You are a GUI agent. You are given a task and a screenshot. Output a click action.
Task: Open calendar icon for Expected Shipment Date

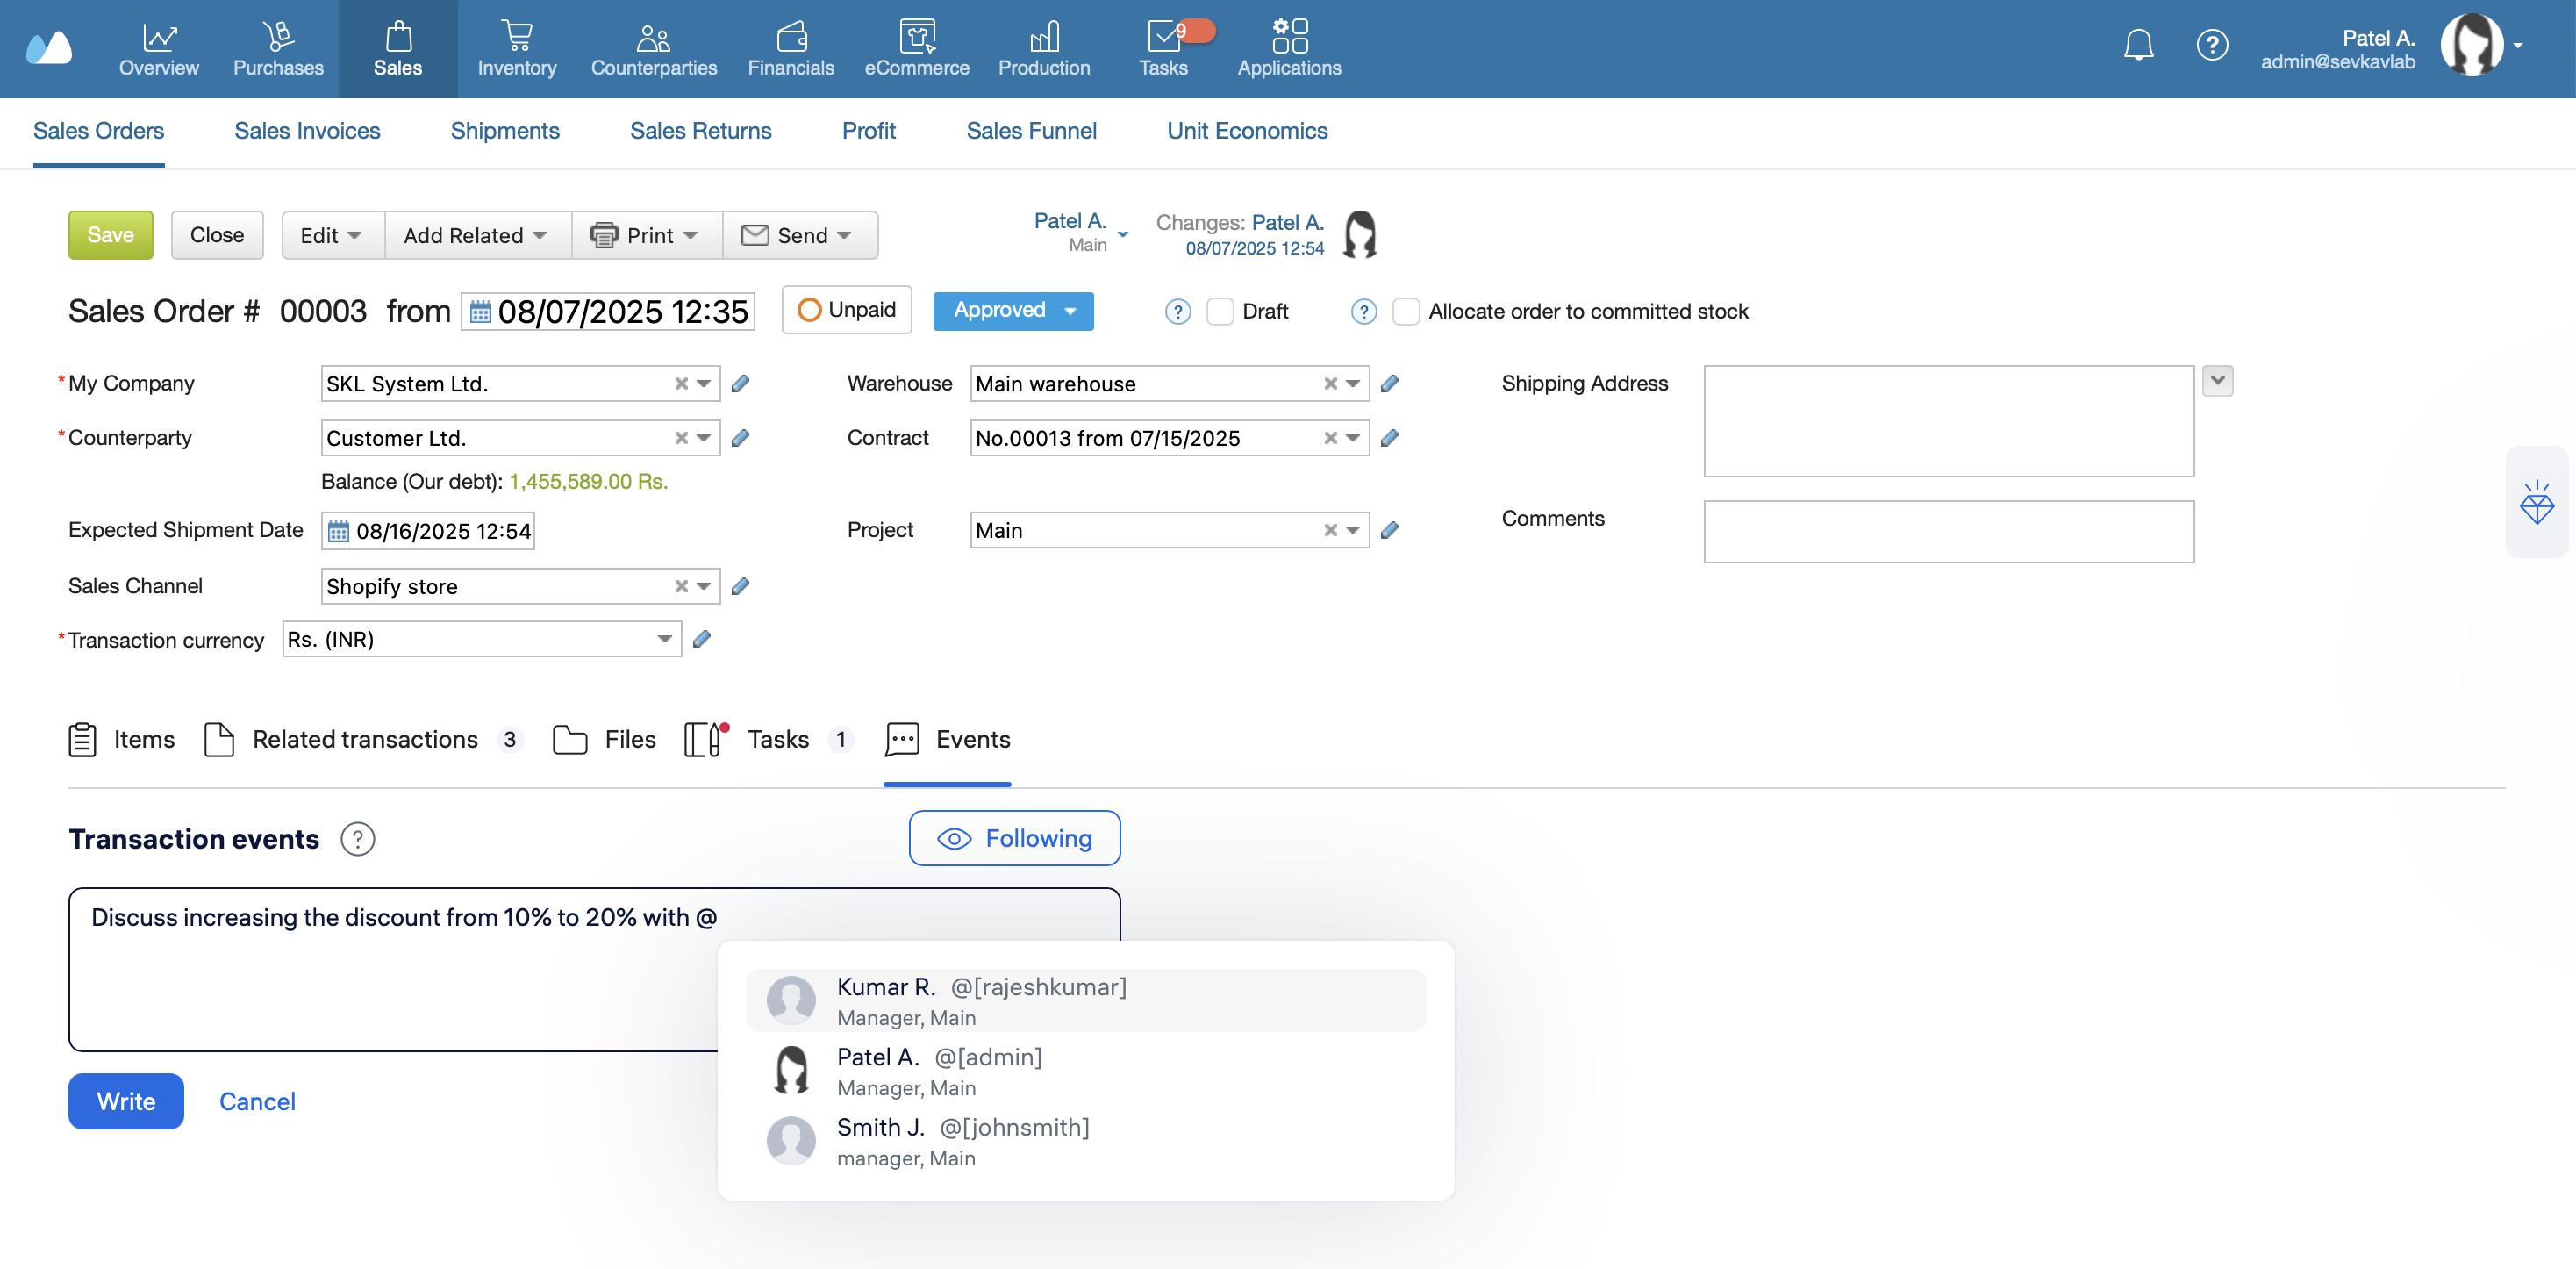pos(339,531)
